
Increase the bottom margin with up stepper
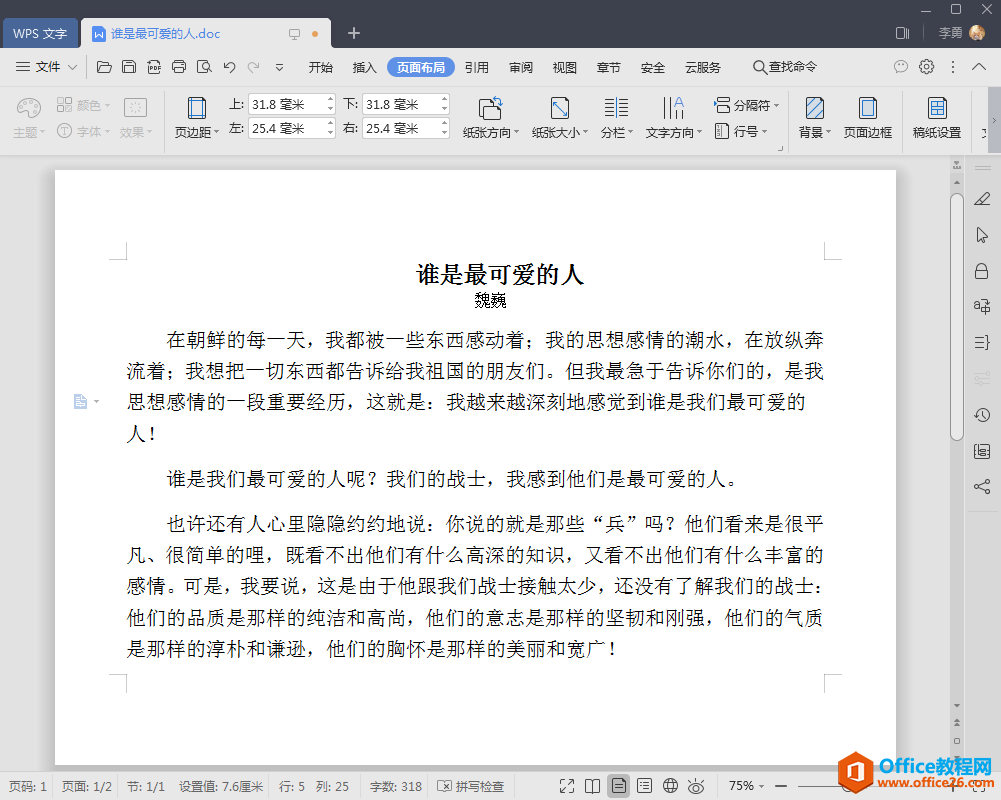pos(444,100)
